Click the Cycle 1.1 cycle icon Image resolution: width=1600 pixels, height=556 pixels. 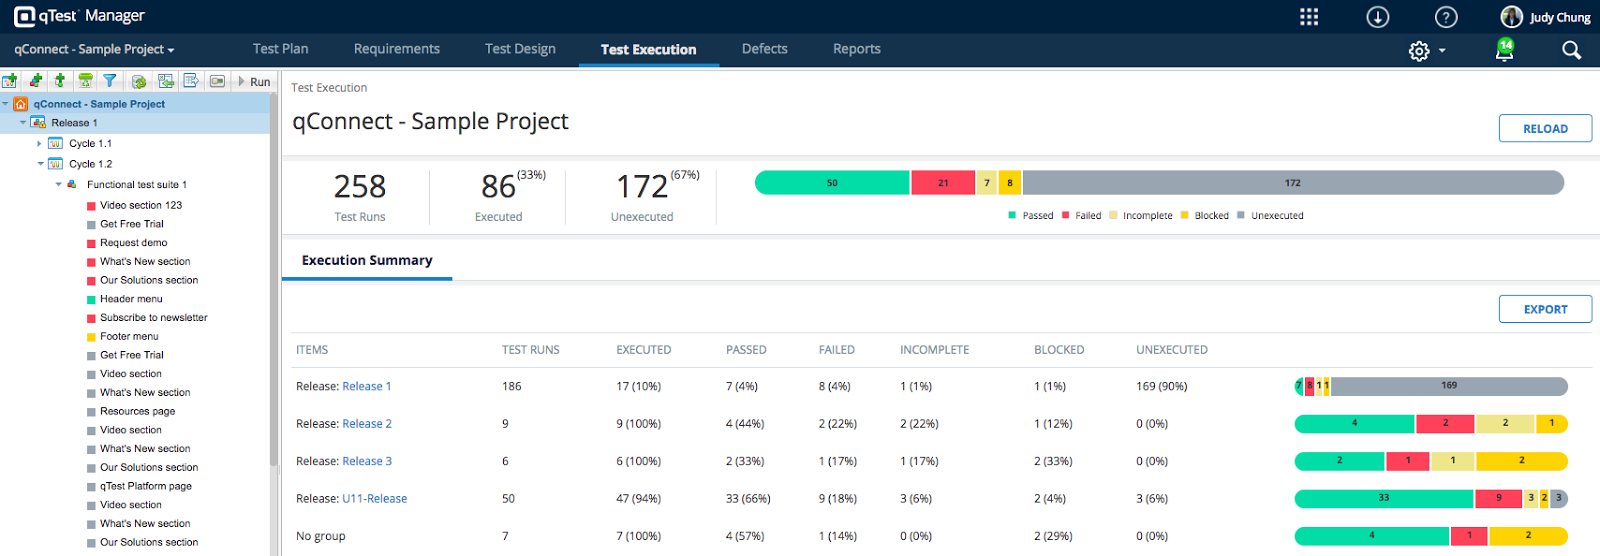click(56, 144)
